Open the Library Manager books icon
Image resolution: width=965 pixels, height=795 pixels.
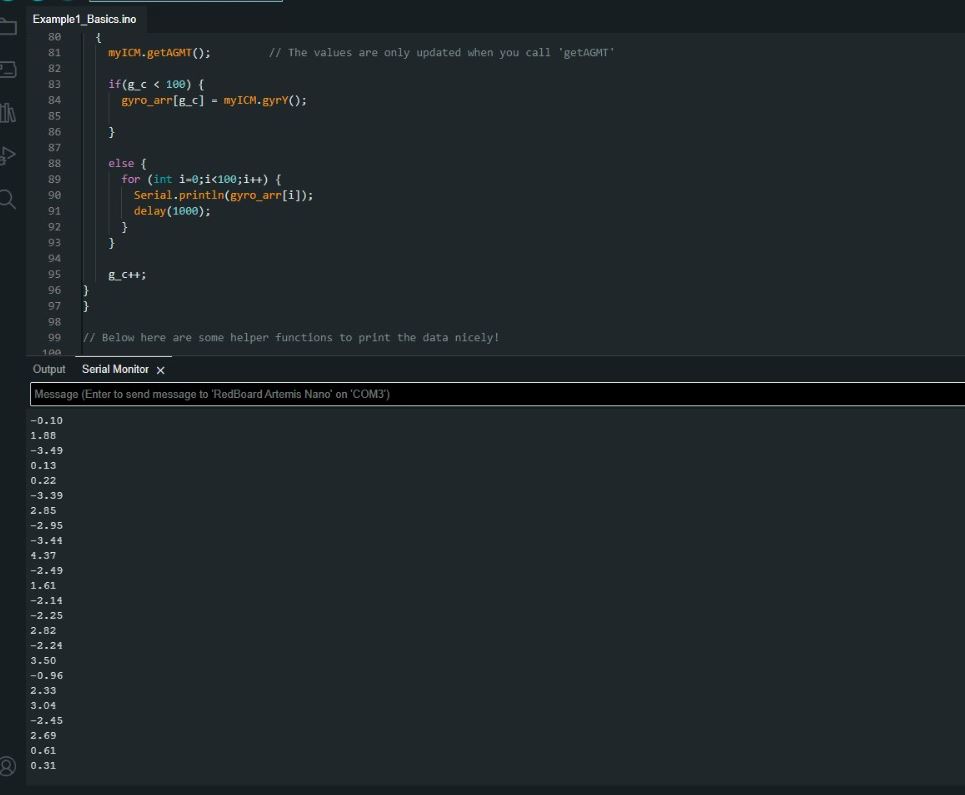click(8, 113)
